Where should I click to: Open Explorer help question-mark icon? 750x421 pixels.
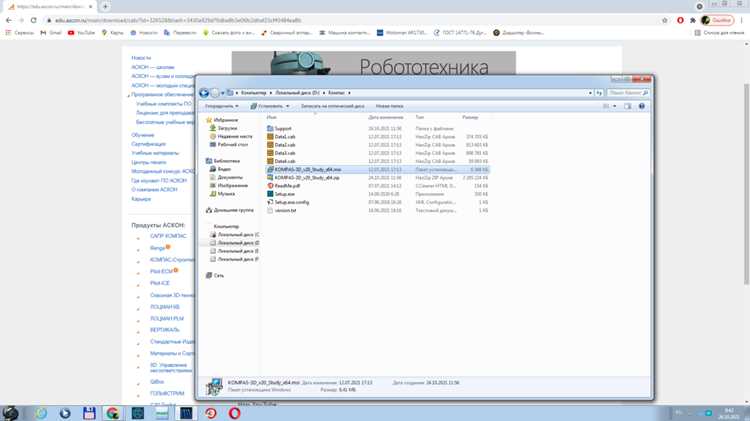tap(641, 106)
